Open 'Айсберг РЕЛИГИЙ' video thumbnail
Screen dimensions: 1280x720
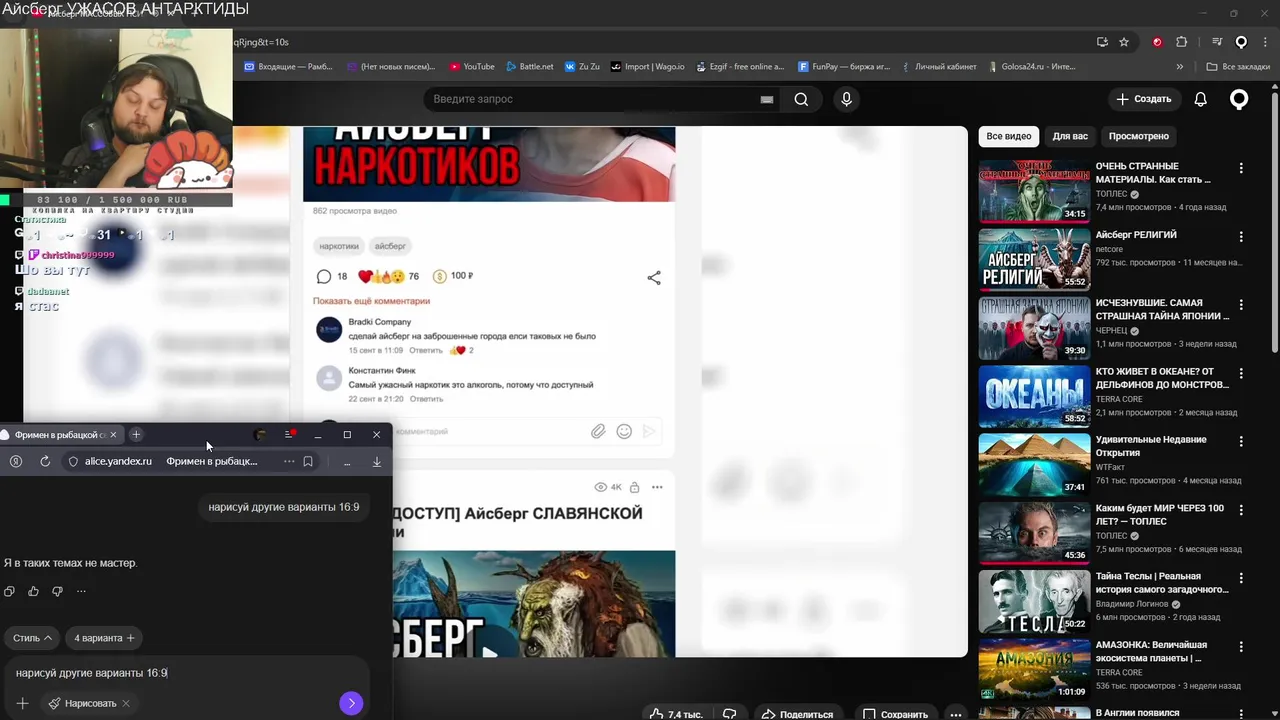pyautogui.click(x=1034, y=258)
